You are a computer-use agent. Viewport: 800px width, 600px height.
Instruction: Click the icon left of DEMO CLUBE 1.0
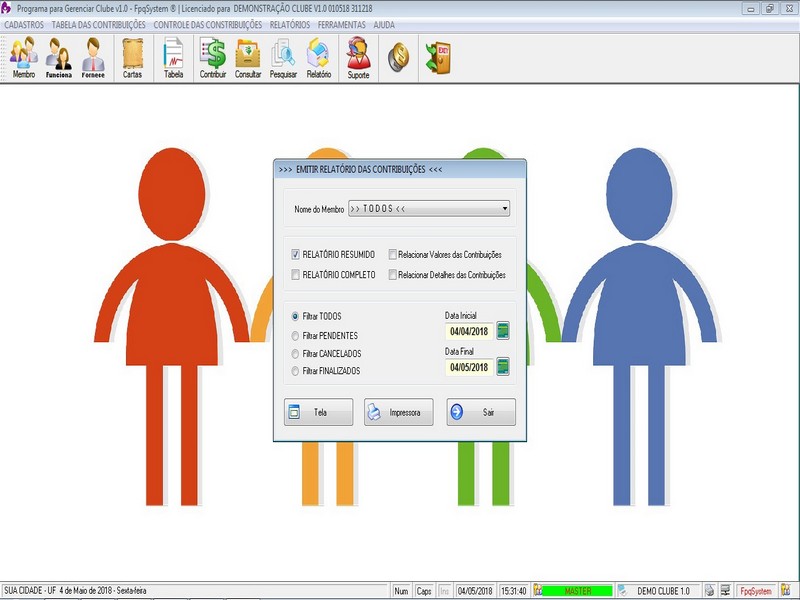tap(622, 591)
